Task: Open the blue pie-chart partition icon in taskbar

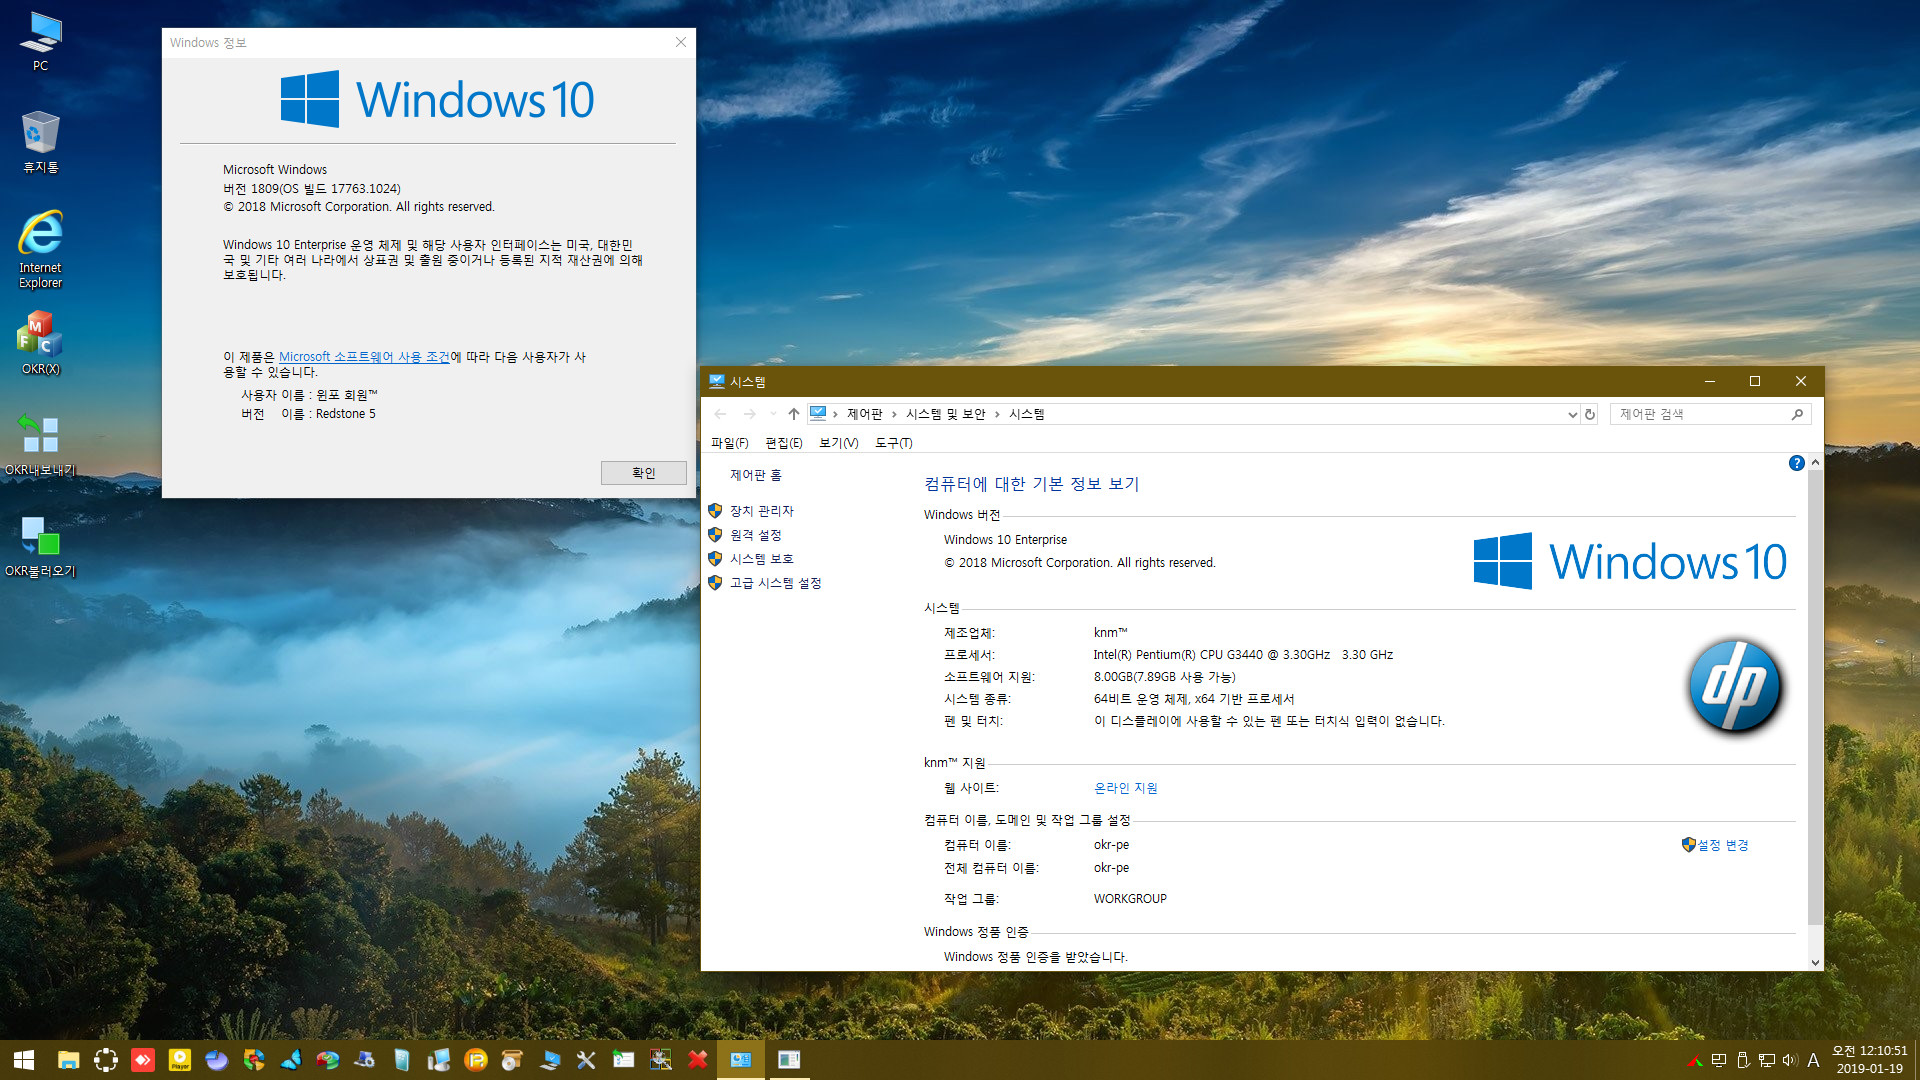Action: point(217,1060)
